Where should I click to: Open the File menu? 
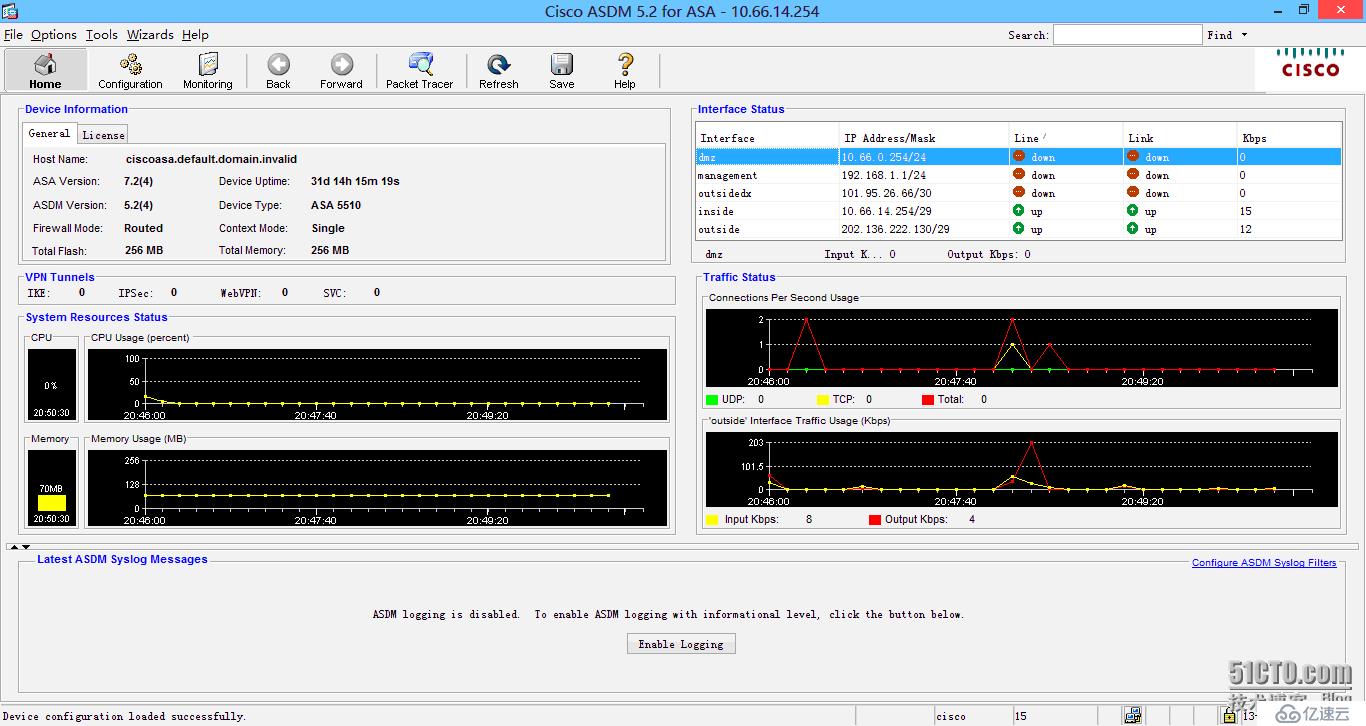pos(13,34)
